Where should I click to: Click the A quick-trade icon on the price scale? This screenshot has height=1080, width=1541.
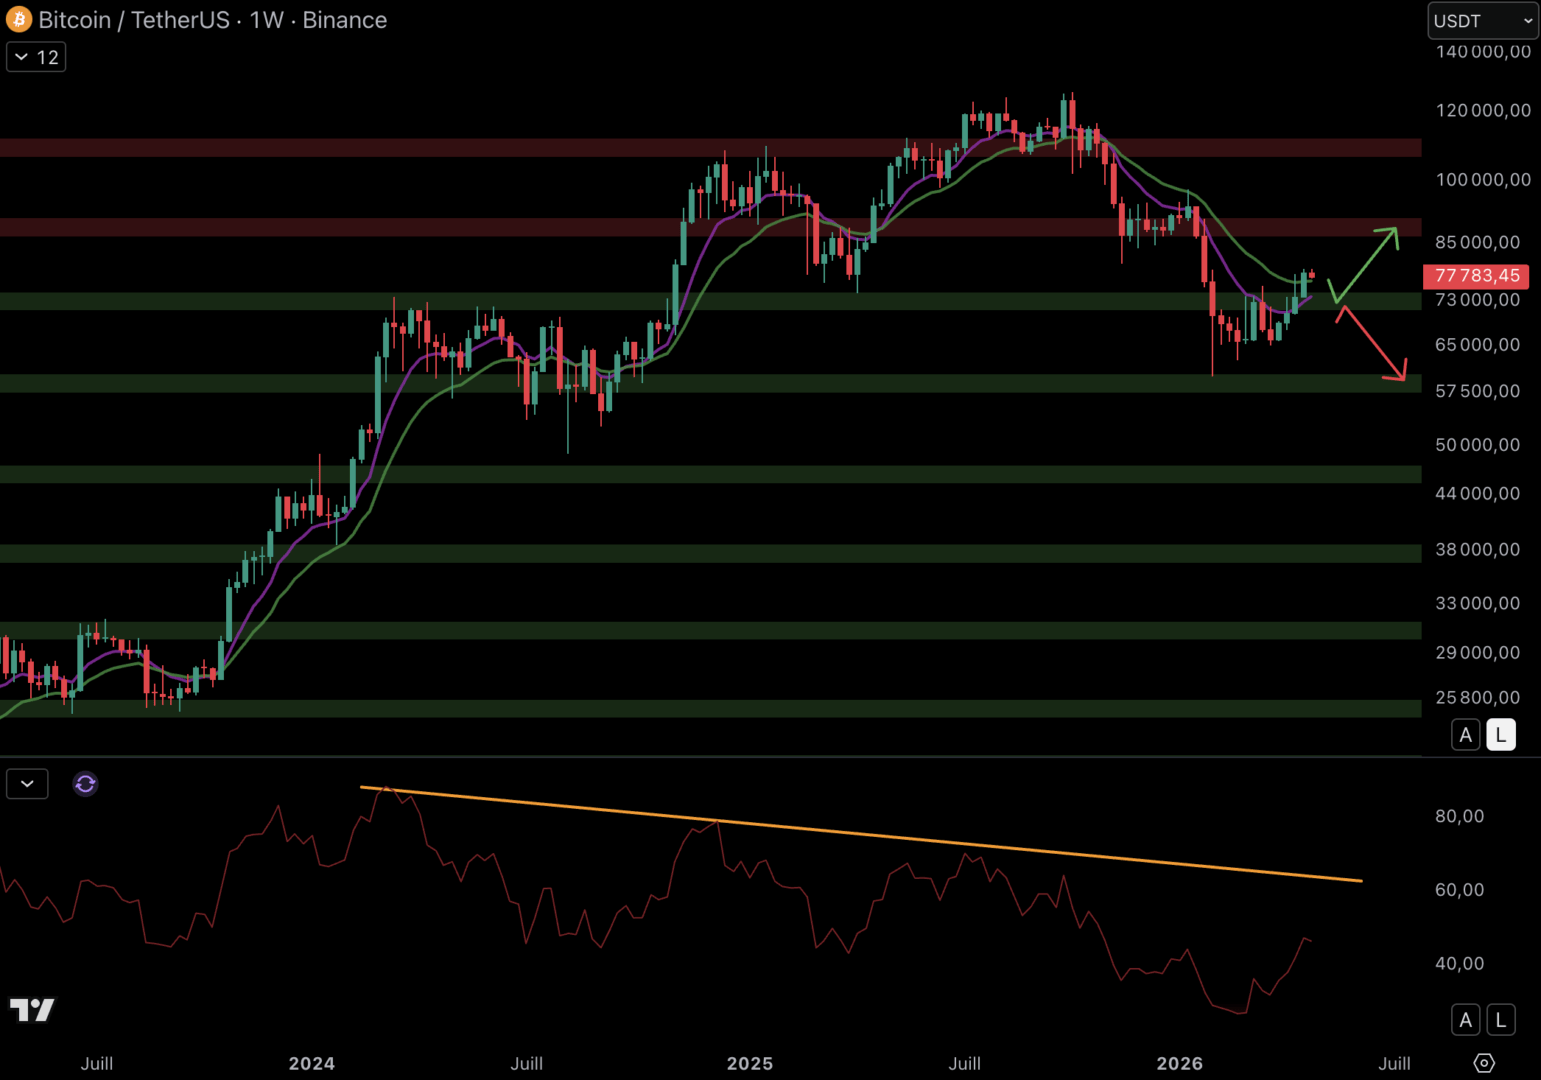pyautogui.click(x=1465, y=734)
